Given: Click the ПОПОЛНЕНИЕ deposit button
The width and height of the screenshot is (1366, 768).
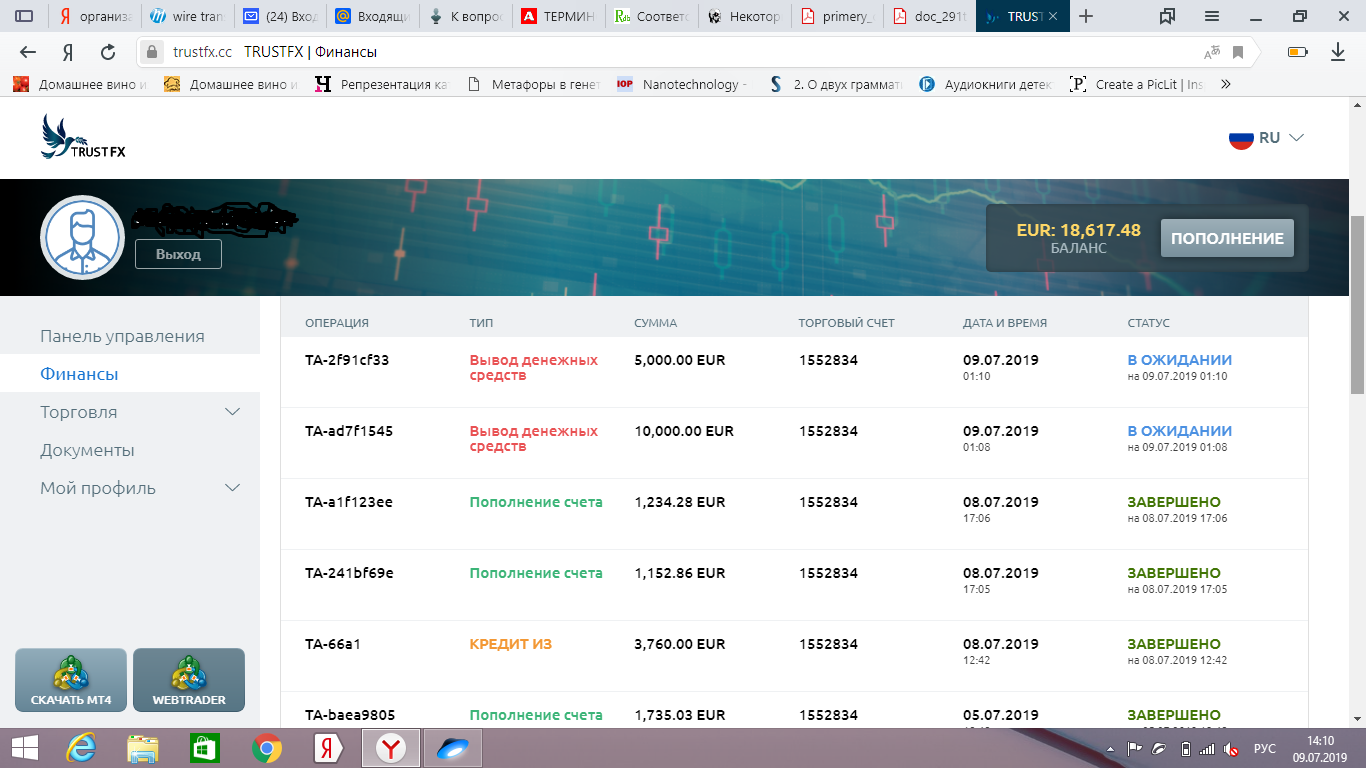Looking at the screenshot, I should point(1227,238).
